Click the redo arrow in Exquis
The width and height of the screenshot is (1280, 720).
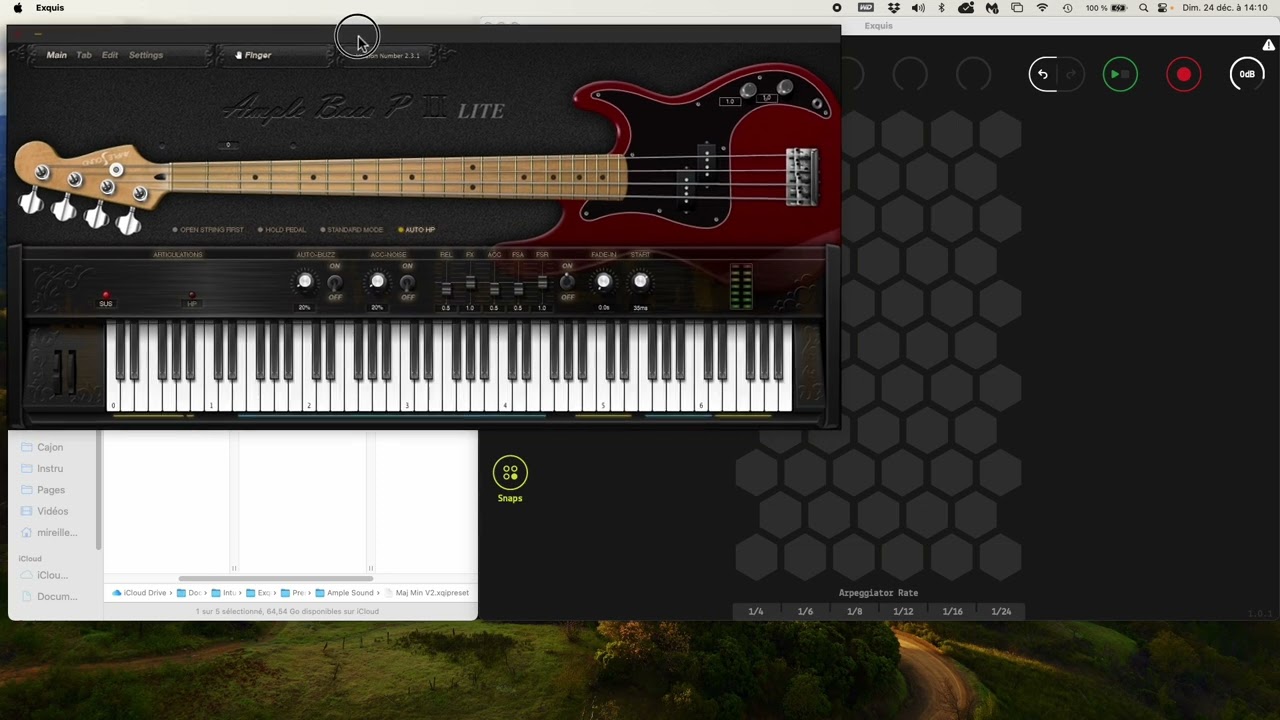(x=1070, y=74)
